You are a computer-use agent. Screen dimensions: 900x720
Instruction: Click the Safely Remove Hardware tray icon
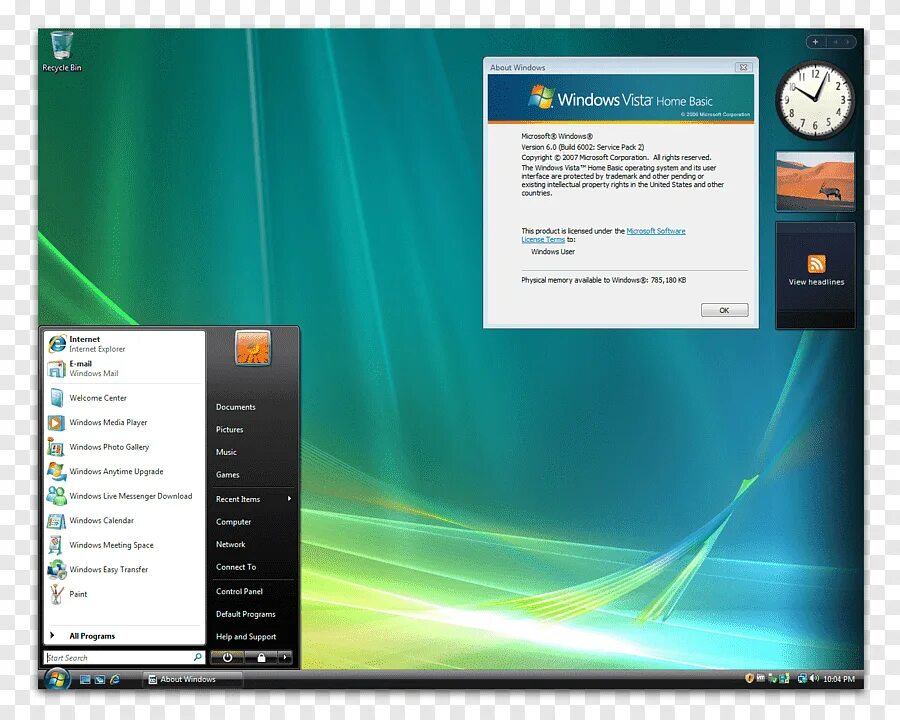pyautogui.click(x=773, y=679)
